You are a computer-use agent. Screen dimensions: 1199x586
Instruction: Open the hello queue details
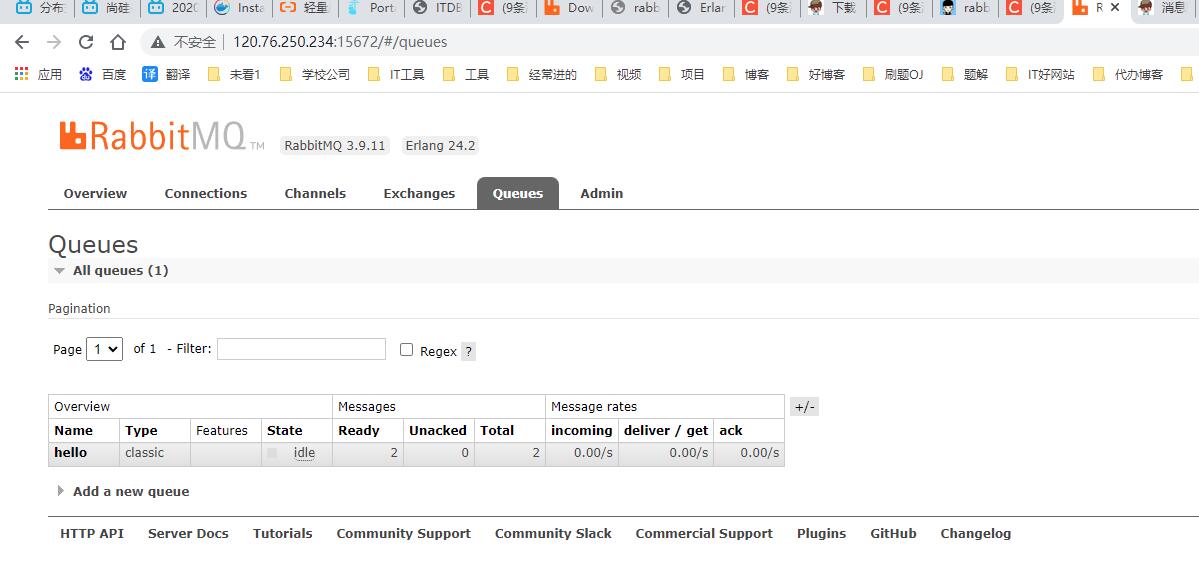pos(70,453)
